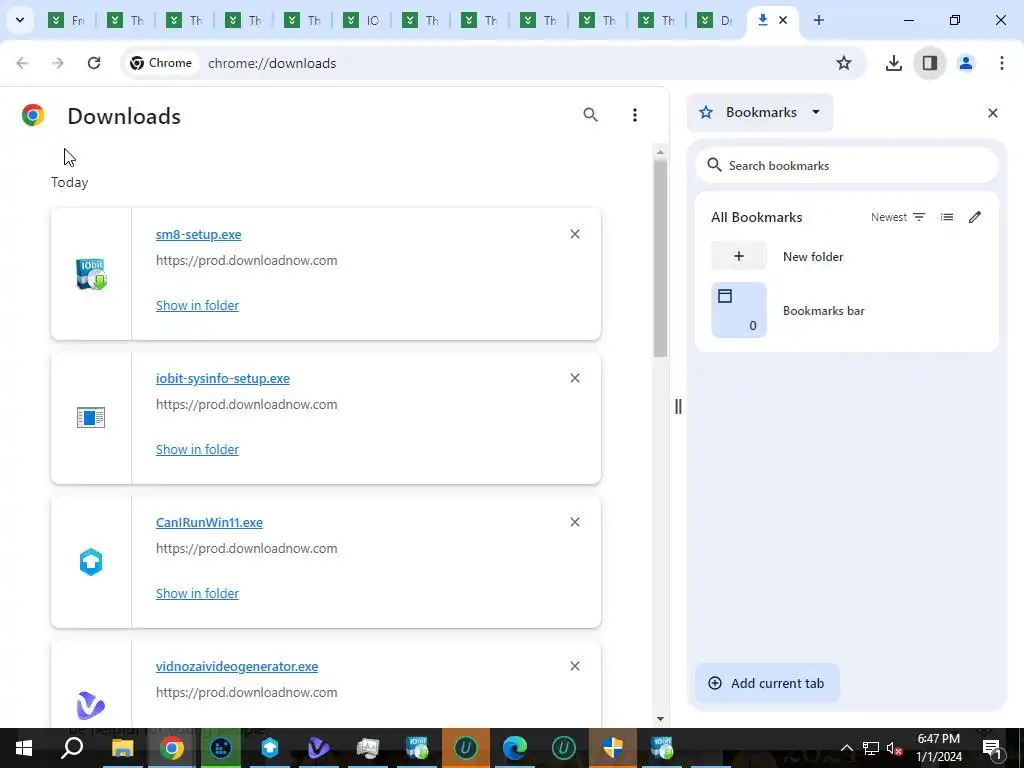This screenshot has height=768, width=1024.
Task: Open a new tab with plus button
Action: coord(818,20)
